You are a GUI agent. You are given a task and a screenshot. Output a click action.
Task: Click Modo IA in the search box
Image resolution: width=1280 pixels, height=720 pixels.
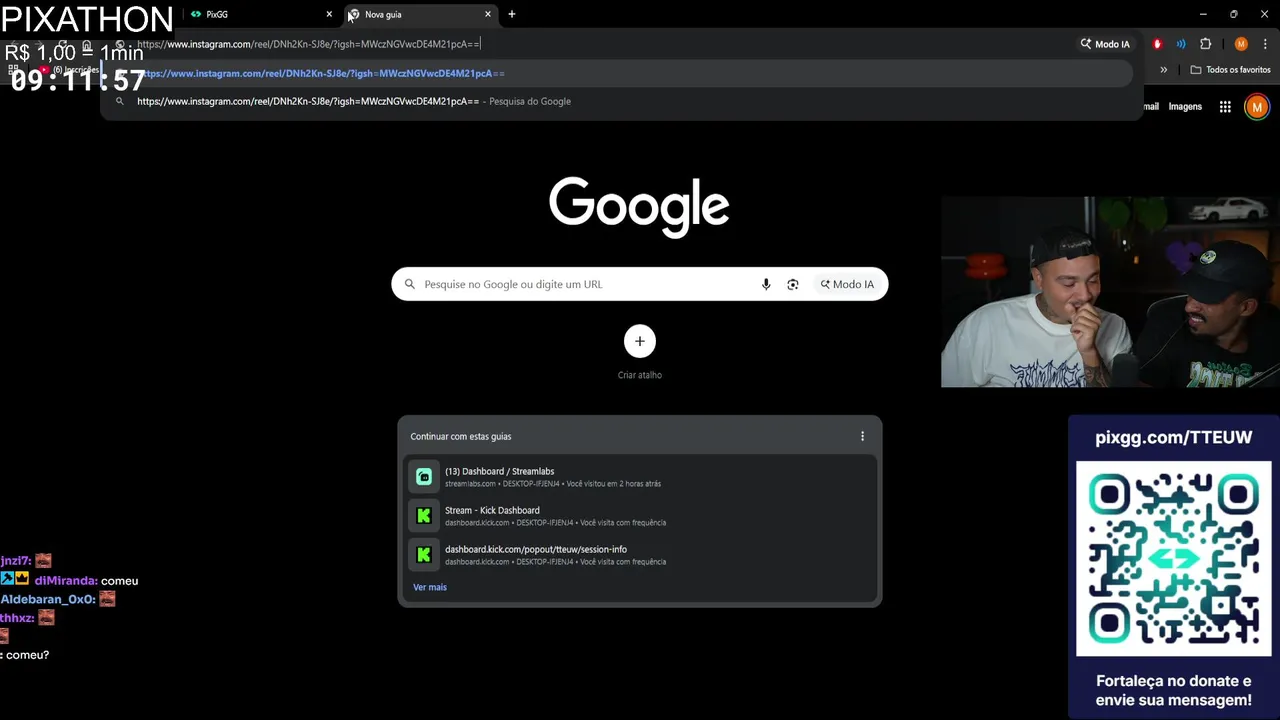(847, 284)
